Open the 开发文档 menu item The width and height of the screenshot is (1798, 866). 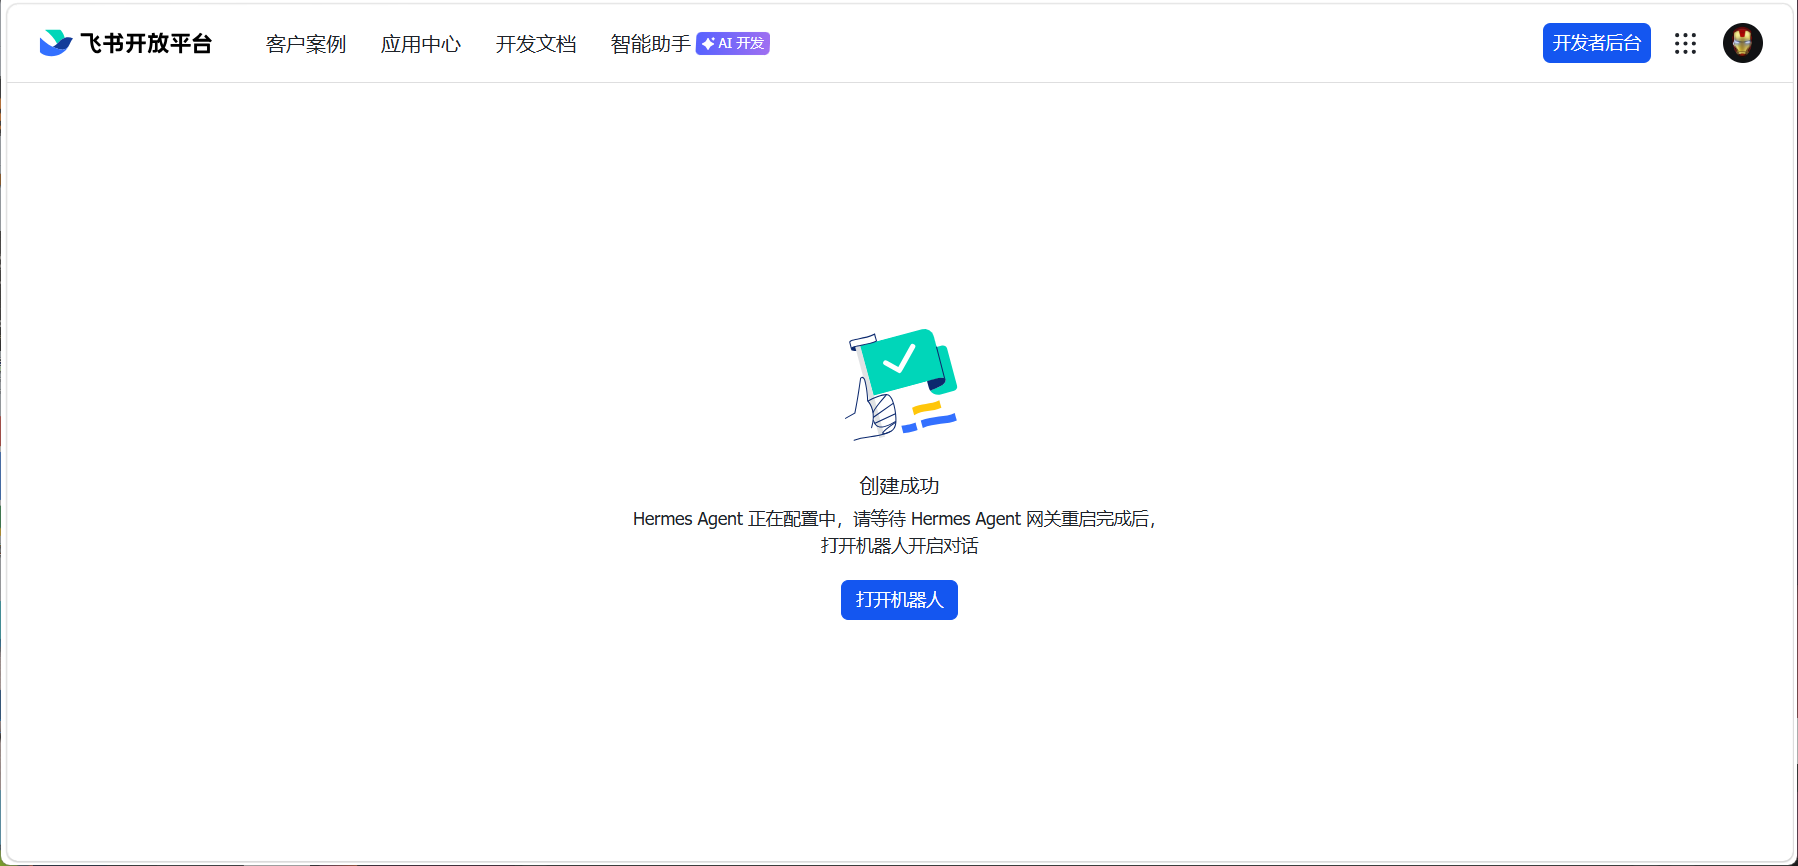(536, 44)
